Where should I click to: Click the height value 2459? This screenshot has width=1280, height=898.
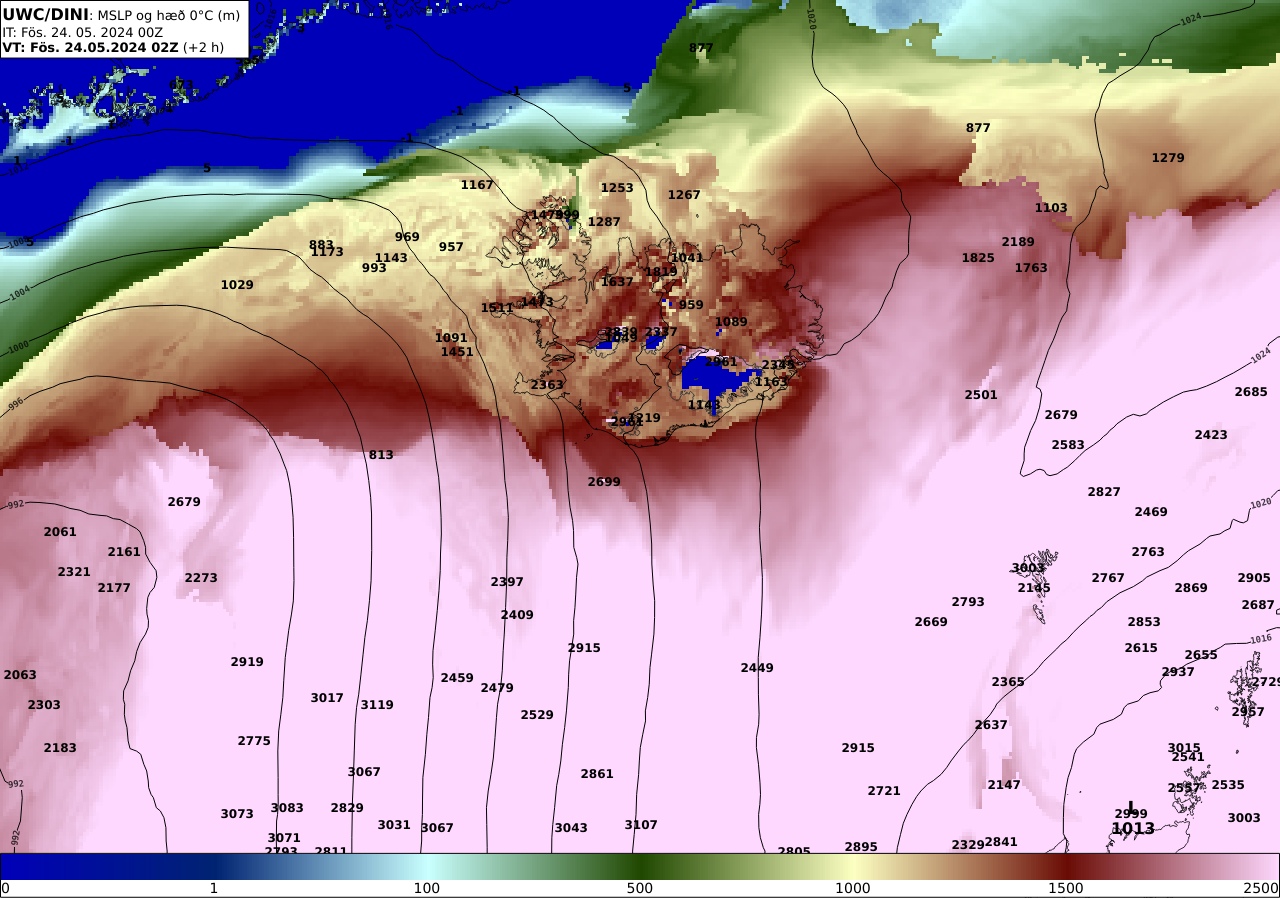[457, 678]
